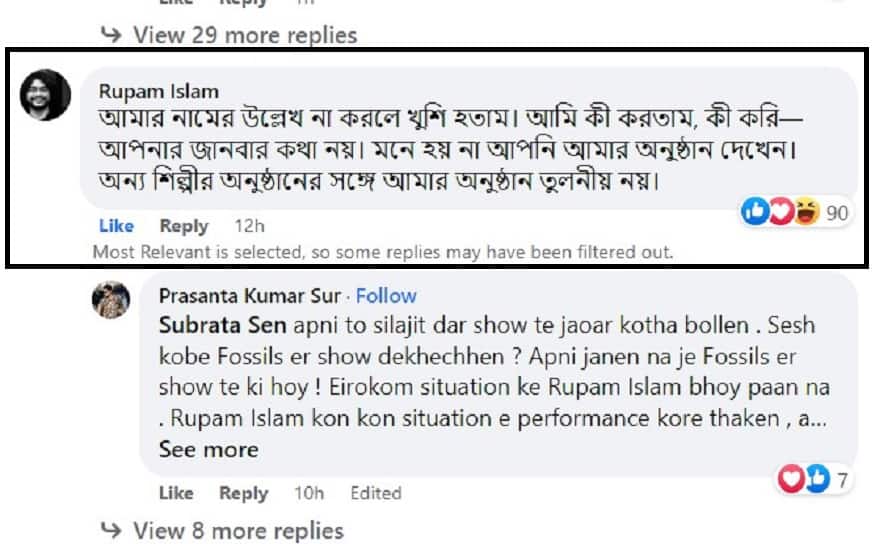Screen dimensions: 875x544
Task: Click the 10h timestamp on Prasanta's comment
Action: tap(309, 493)
